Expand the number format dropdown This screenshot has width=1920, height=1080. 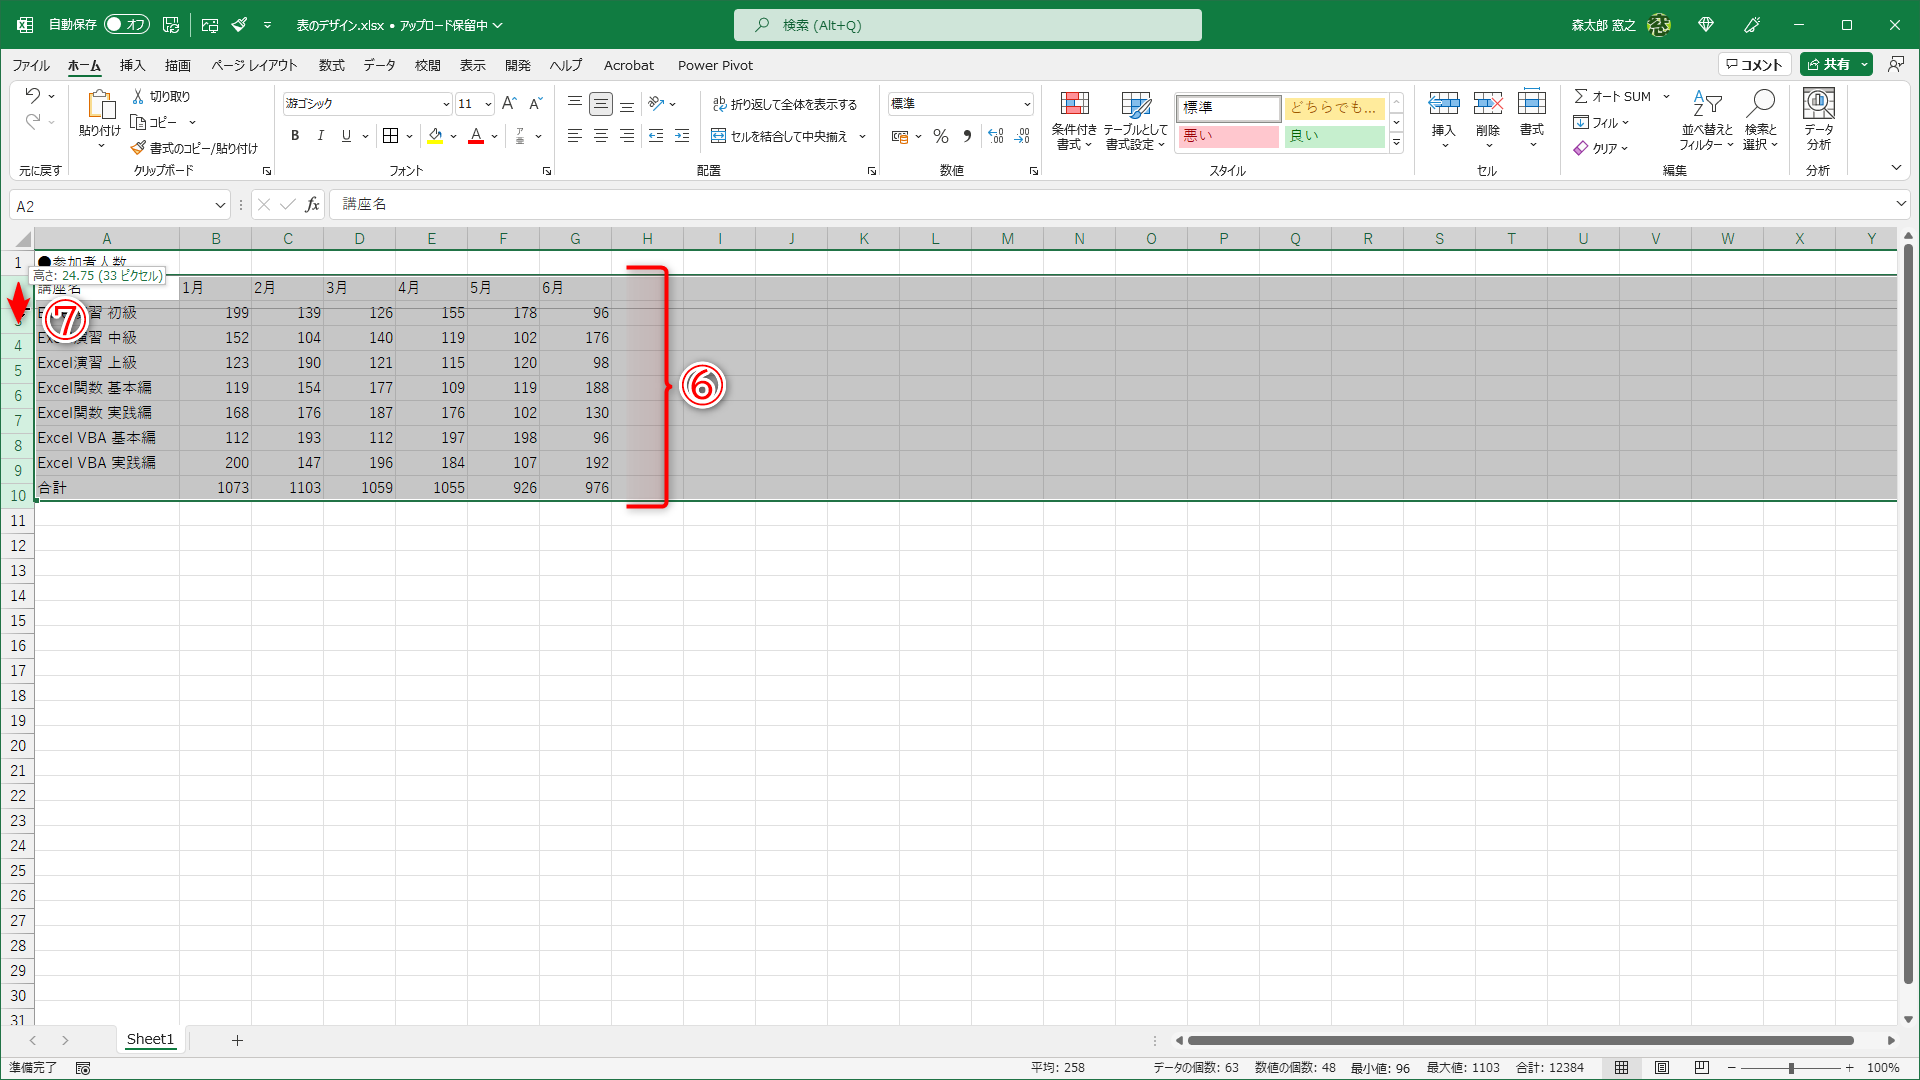[x=1026, y=104]
